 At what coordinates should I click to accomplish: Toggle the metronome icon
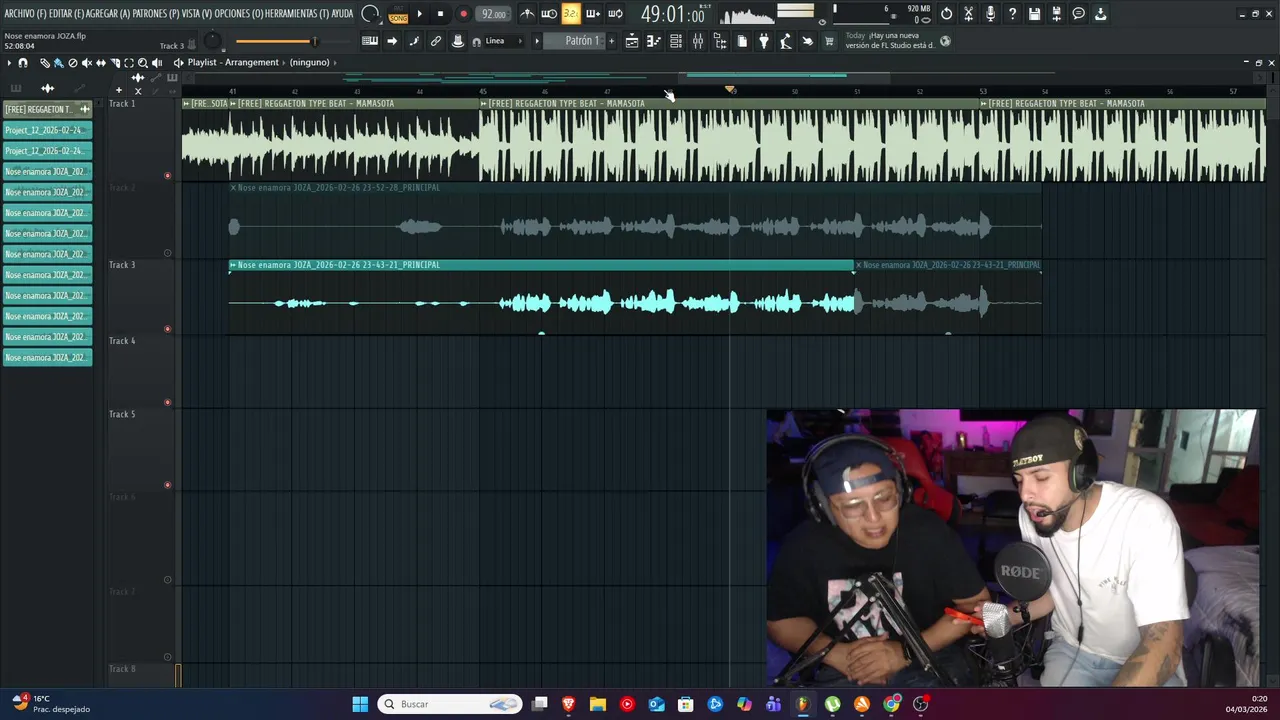[527, 14]
